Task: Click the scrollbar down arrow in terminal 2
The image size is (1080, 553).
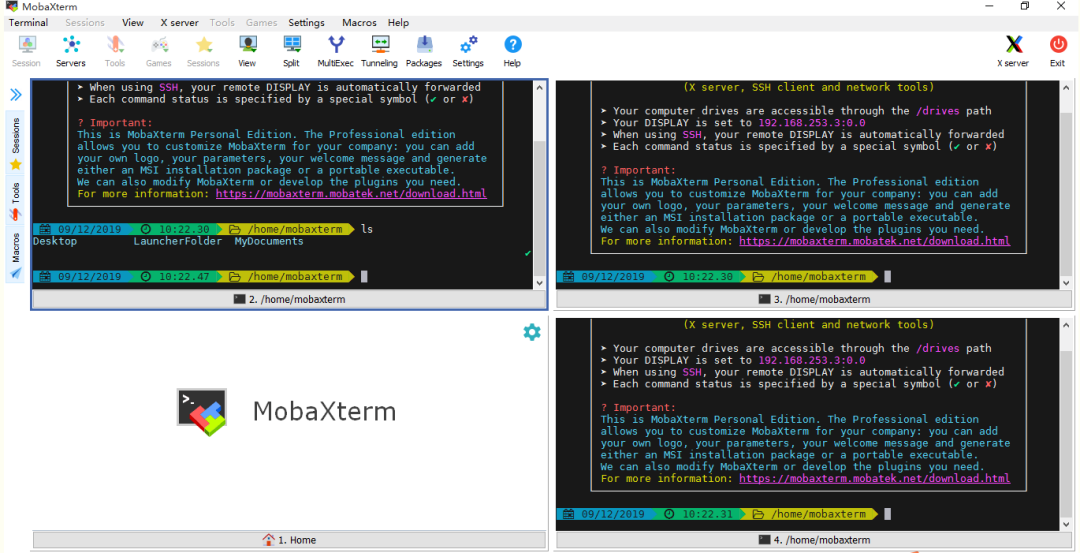Action: [540, 283]
